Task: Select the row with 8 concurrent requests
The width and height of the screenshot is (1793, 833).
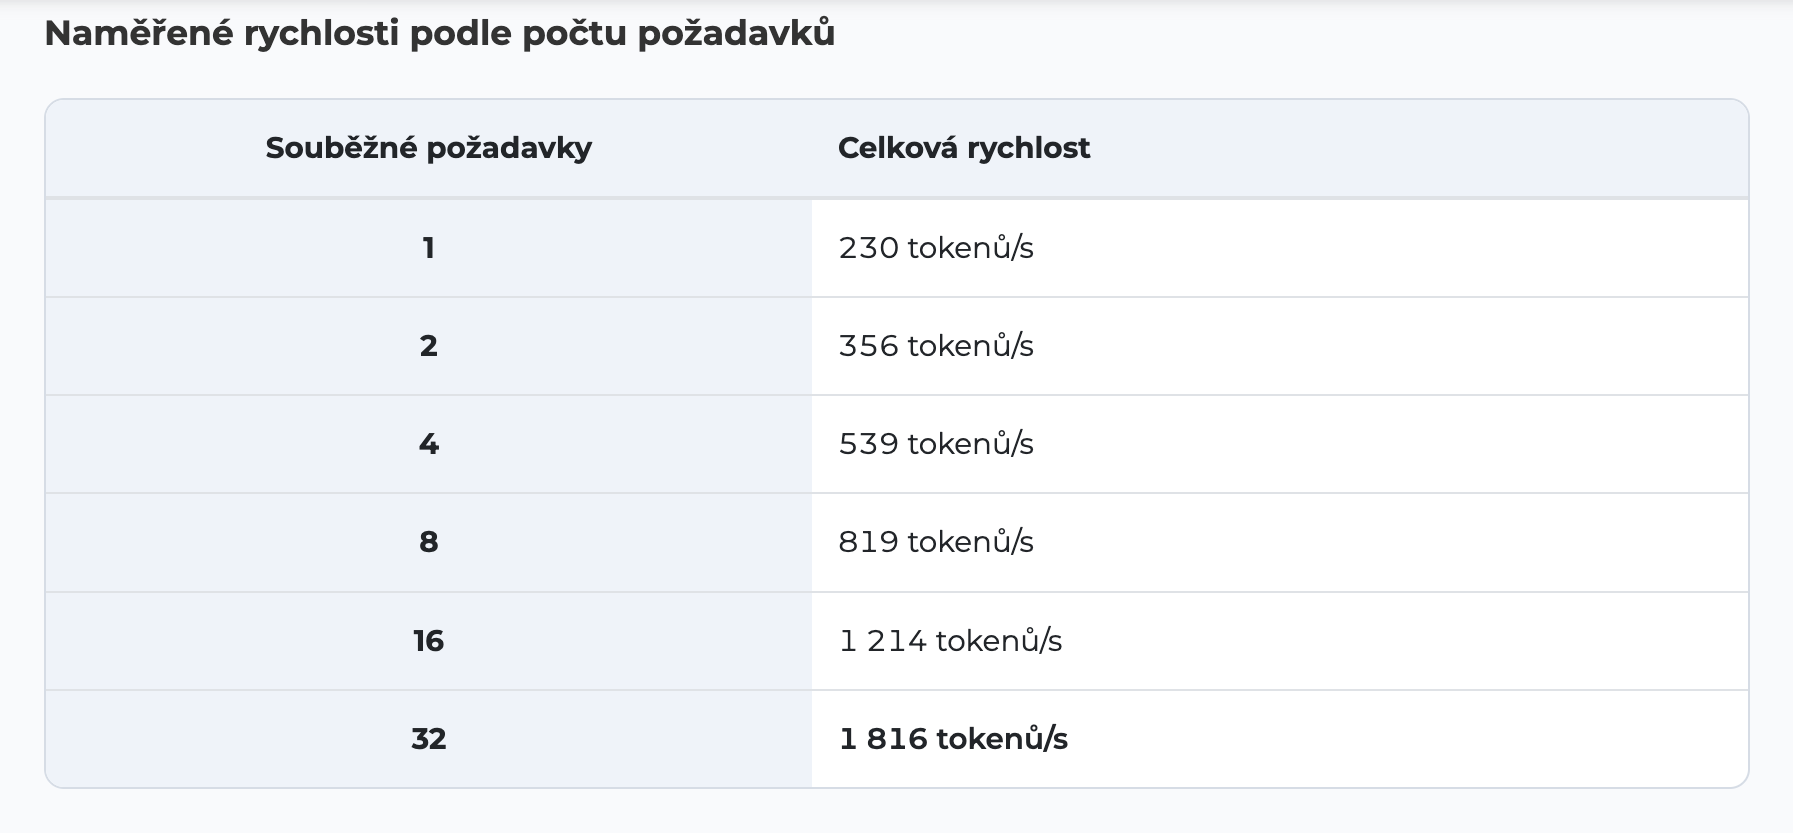Action: [897, 542]
